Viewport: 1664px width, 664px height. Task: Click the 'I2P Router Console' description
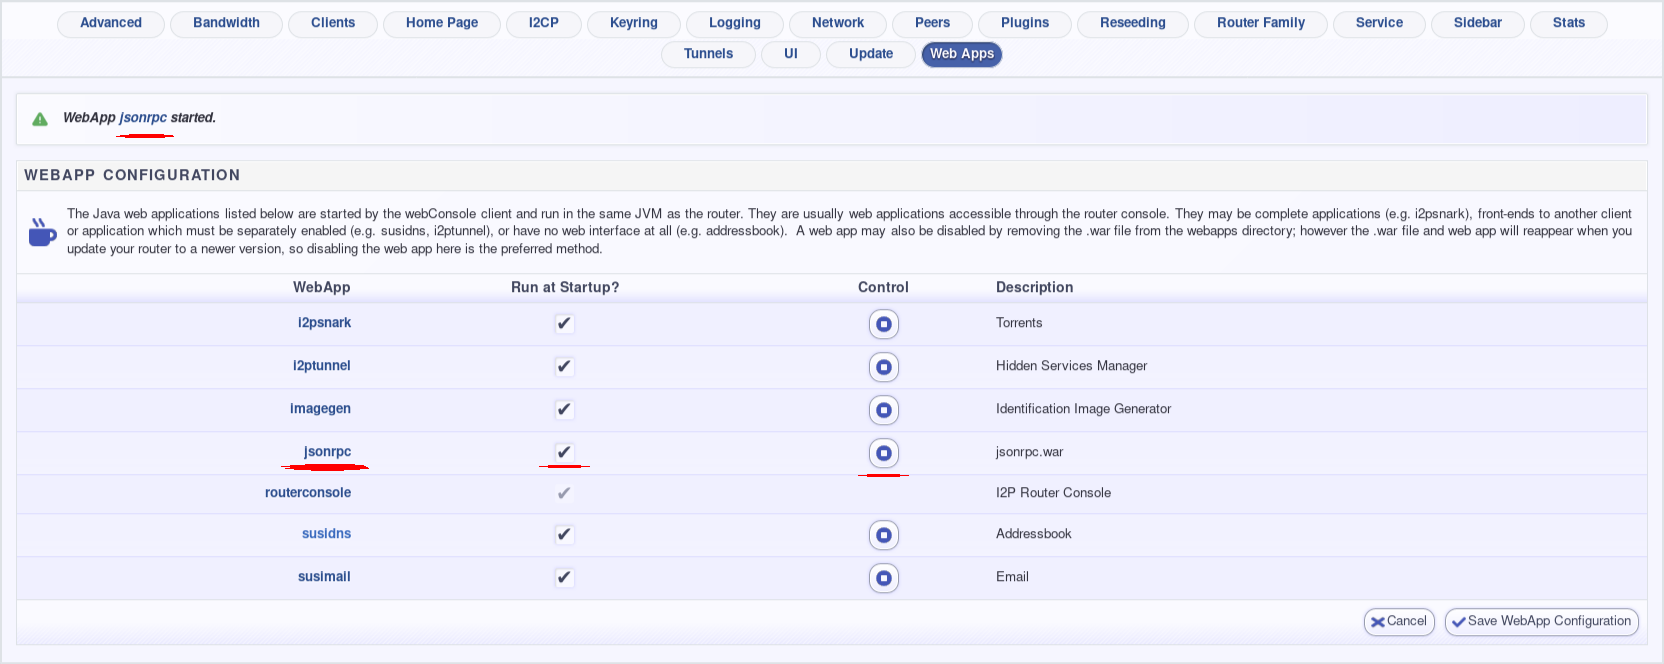point(1053,493)
